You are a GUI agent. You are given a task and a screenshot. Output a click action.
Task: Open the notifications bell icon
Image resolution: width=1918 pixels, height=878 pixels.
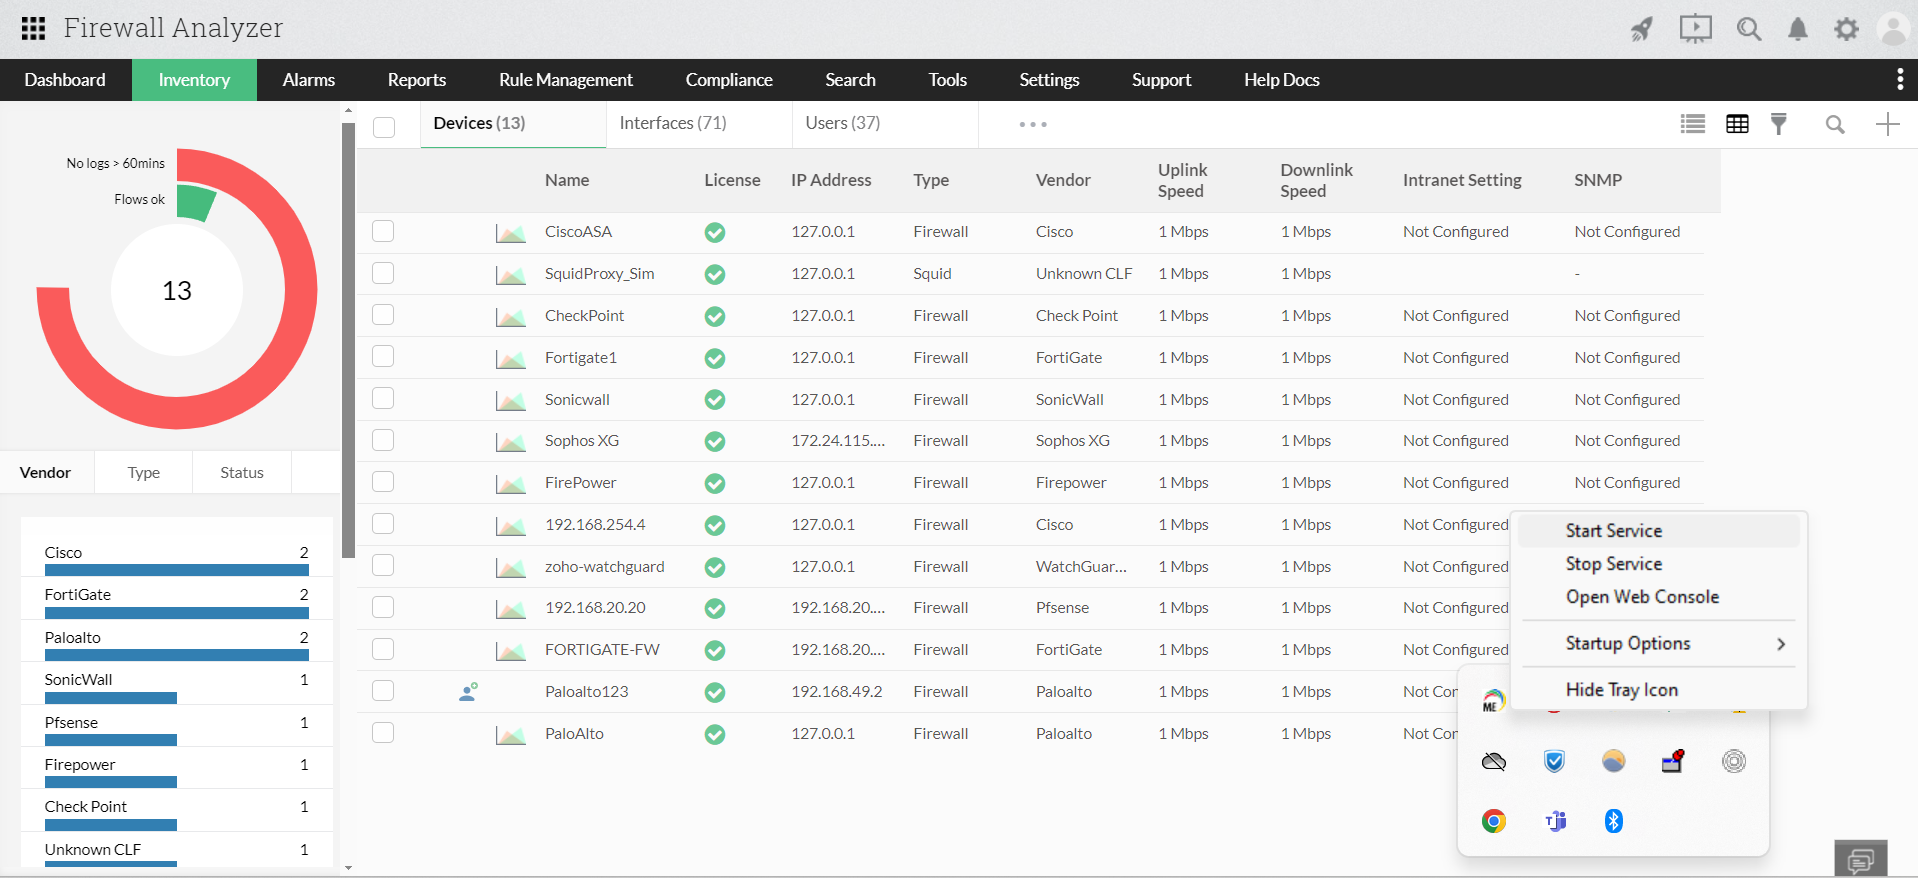tap(1797, 29)
